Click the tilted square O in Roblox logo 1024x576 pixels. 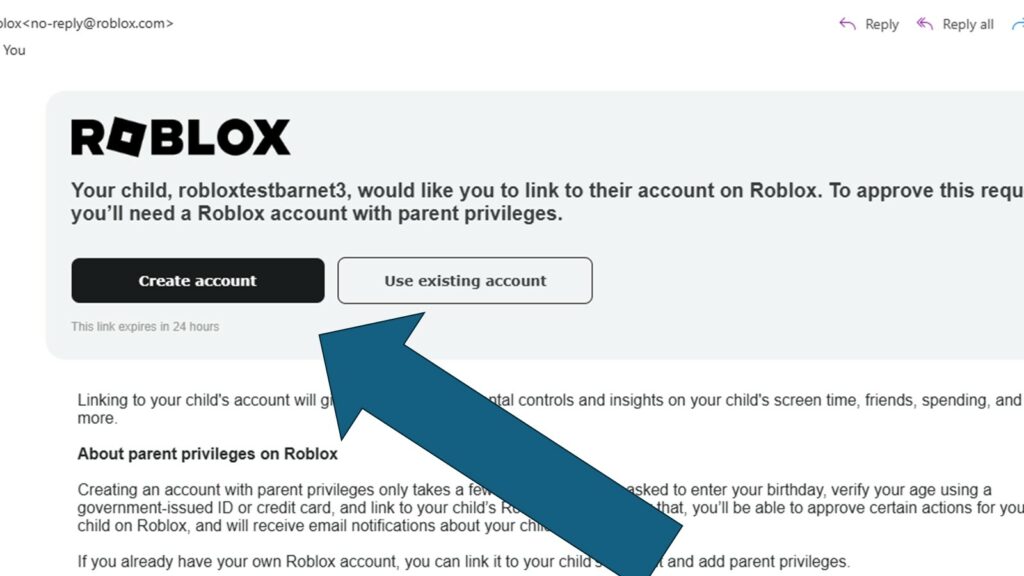pyautogui.click(x=125, y=137)
